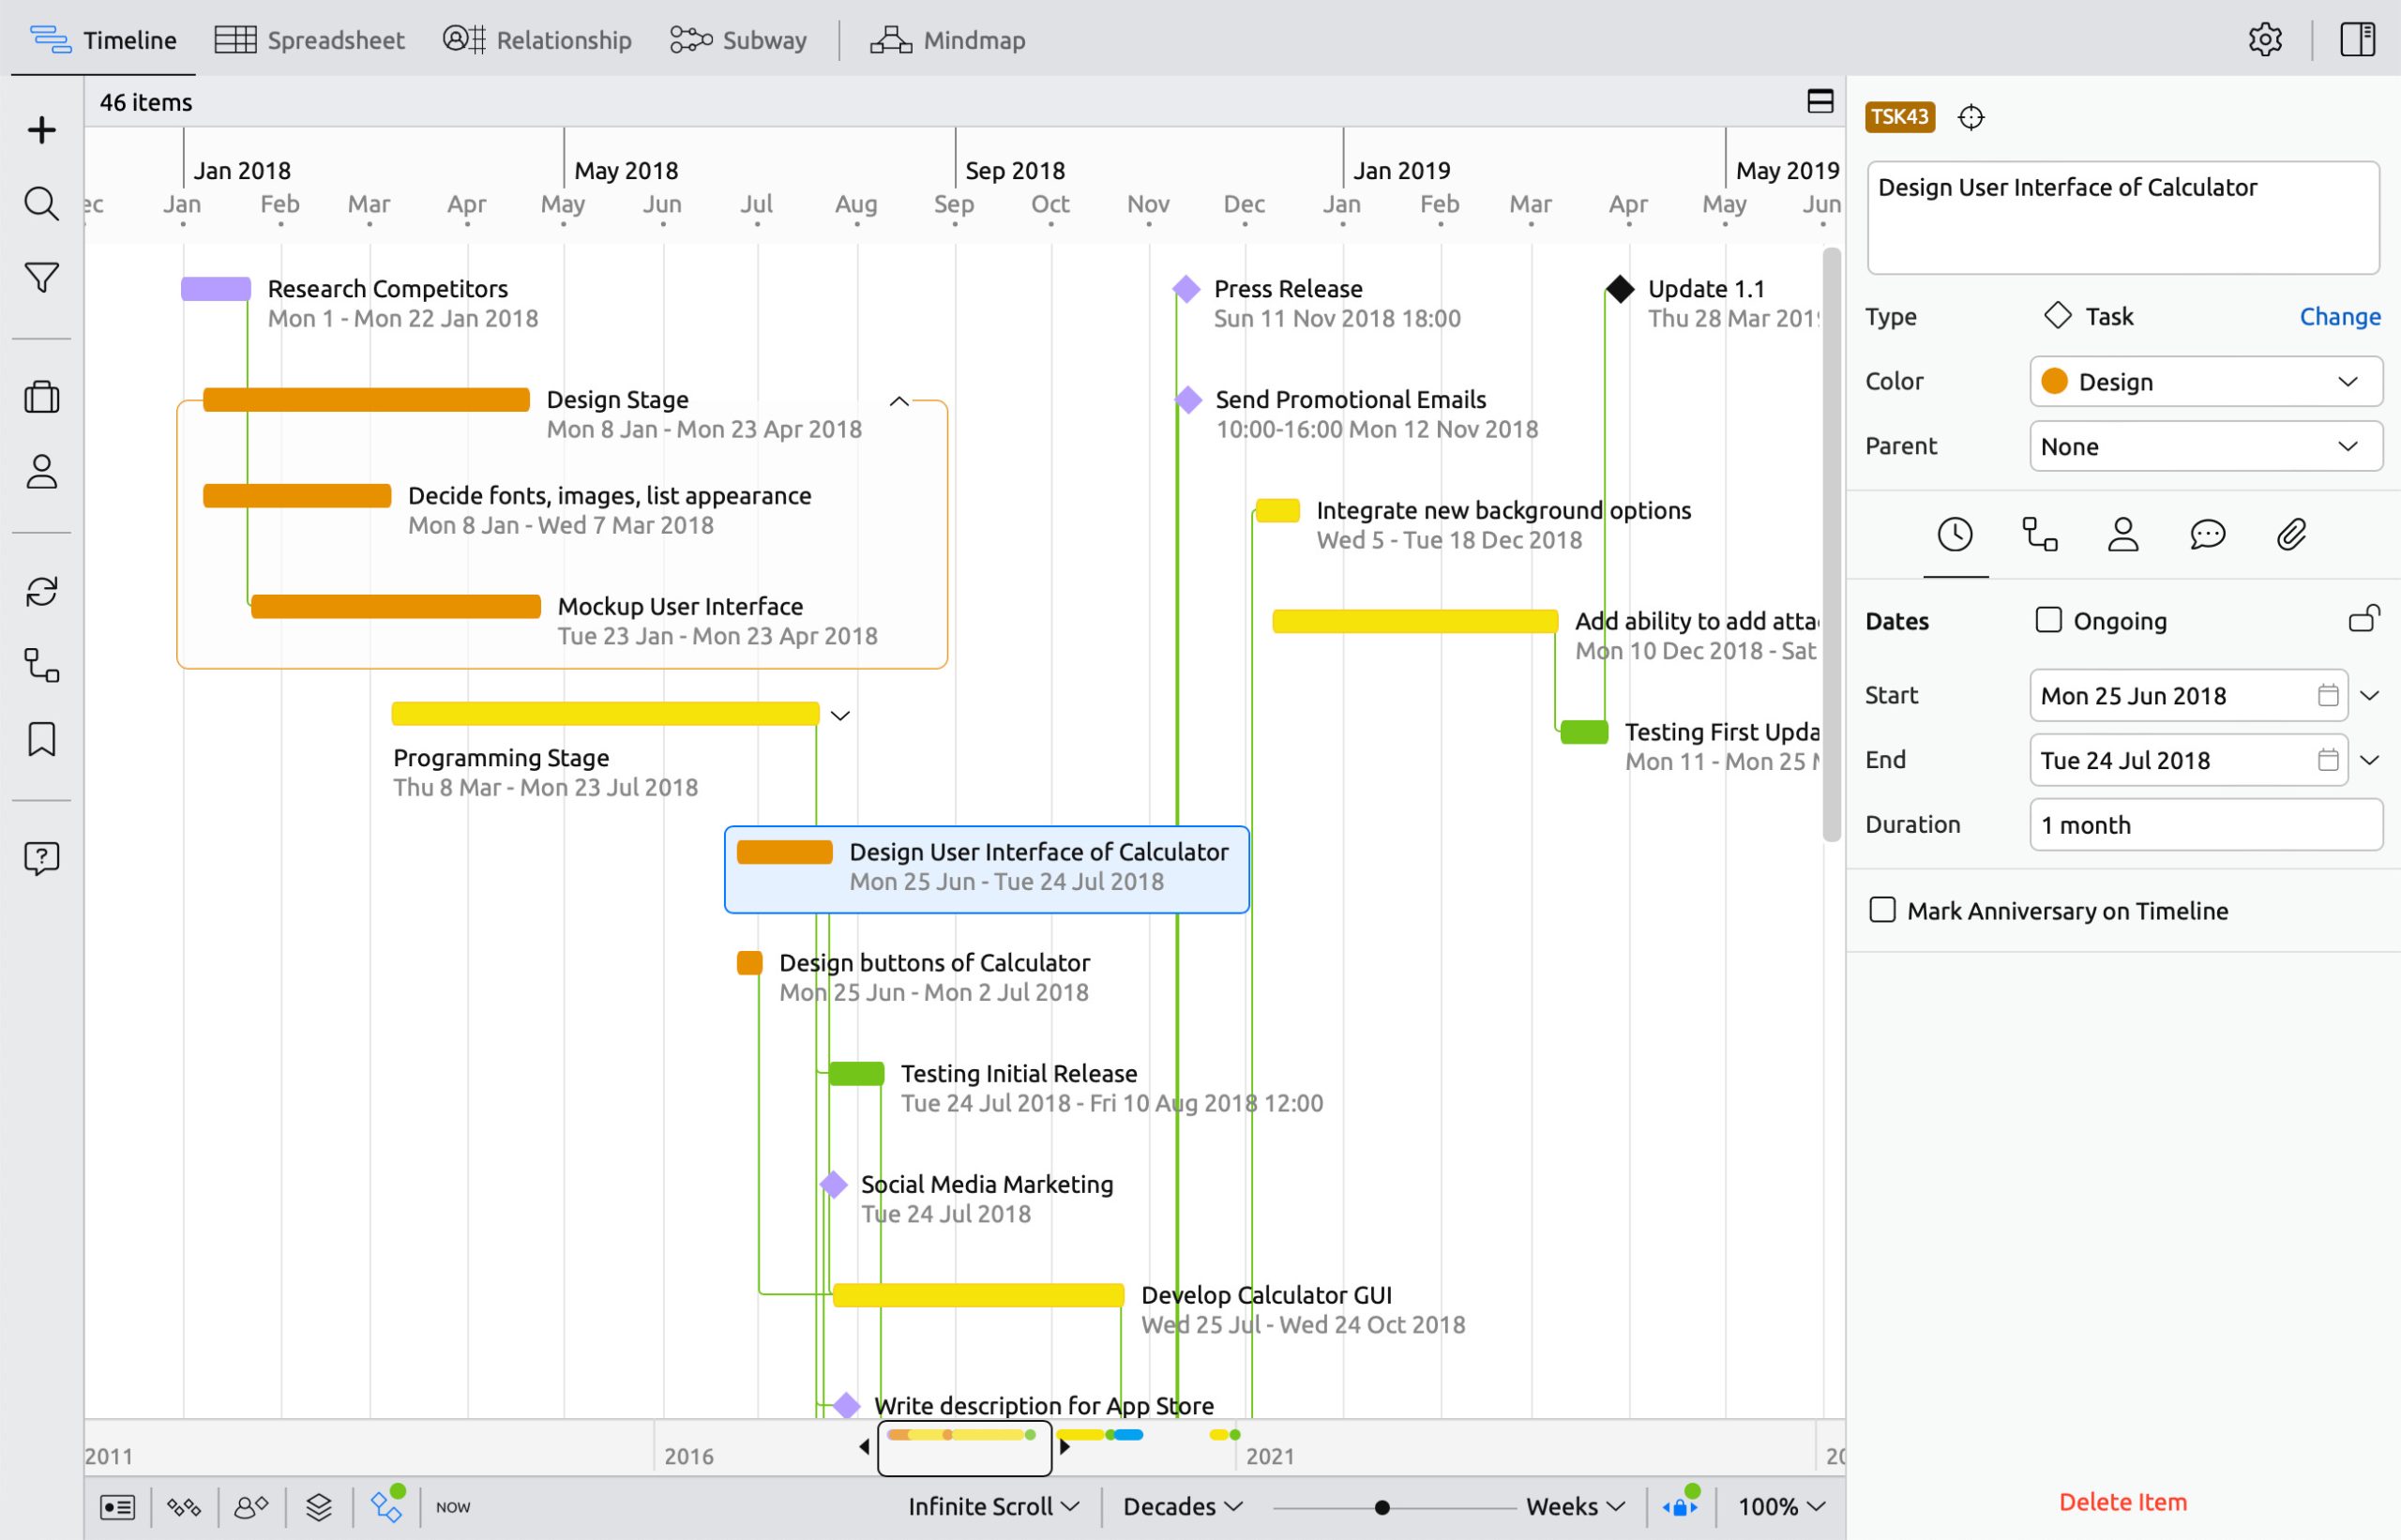Check Mark Anniversary on Timeline
Viewport: 2401px width, 1540px height.
1882,910
